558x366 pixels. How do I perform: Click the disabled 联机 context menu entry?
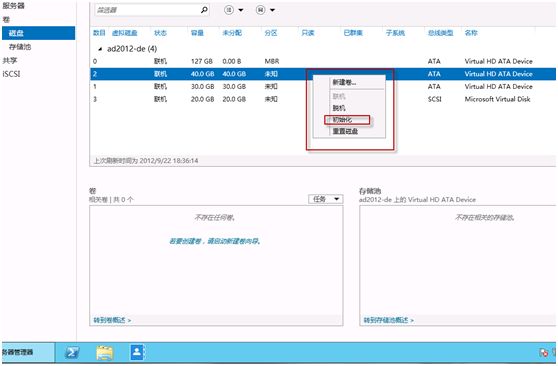[339, 96]
